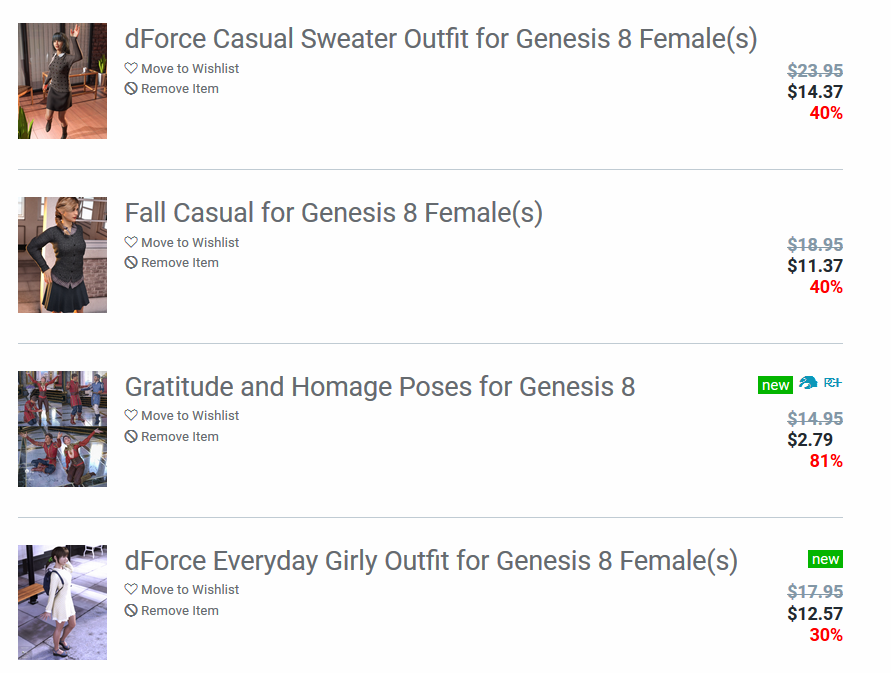Open Fall Casual for Genesis 8 Female(s) title
The width and height of the screenshot is (891, 673).
coord(333,213)
